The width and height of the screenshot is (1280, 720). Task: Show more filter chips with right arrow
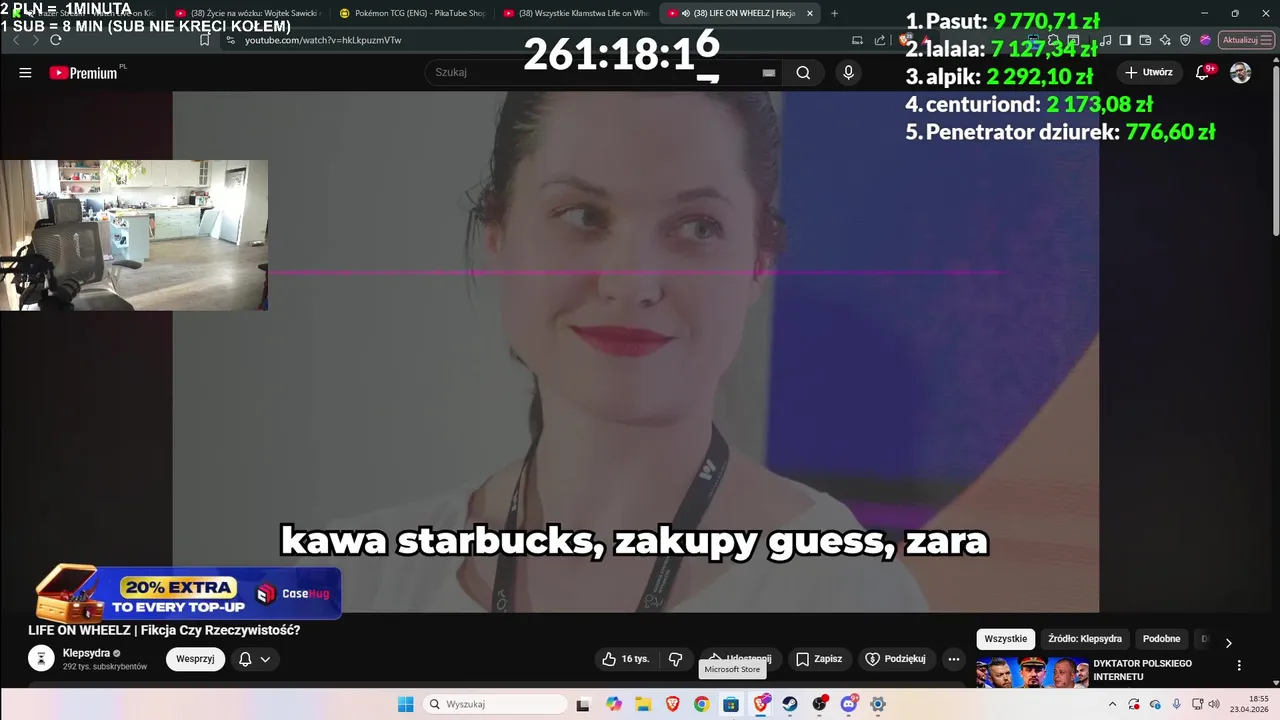1229,642
